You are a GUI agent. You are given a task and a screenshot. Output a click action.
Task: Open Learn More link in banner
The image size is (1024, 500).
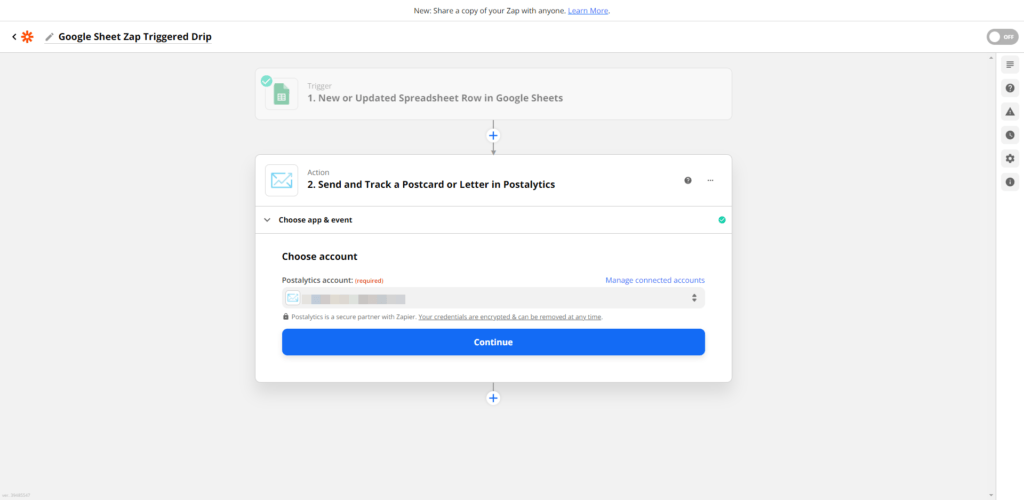click(588, 11)
